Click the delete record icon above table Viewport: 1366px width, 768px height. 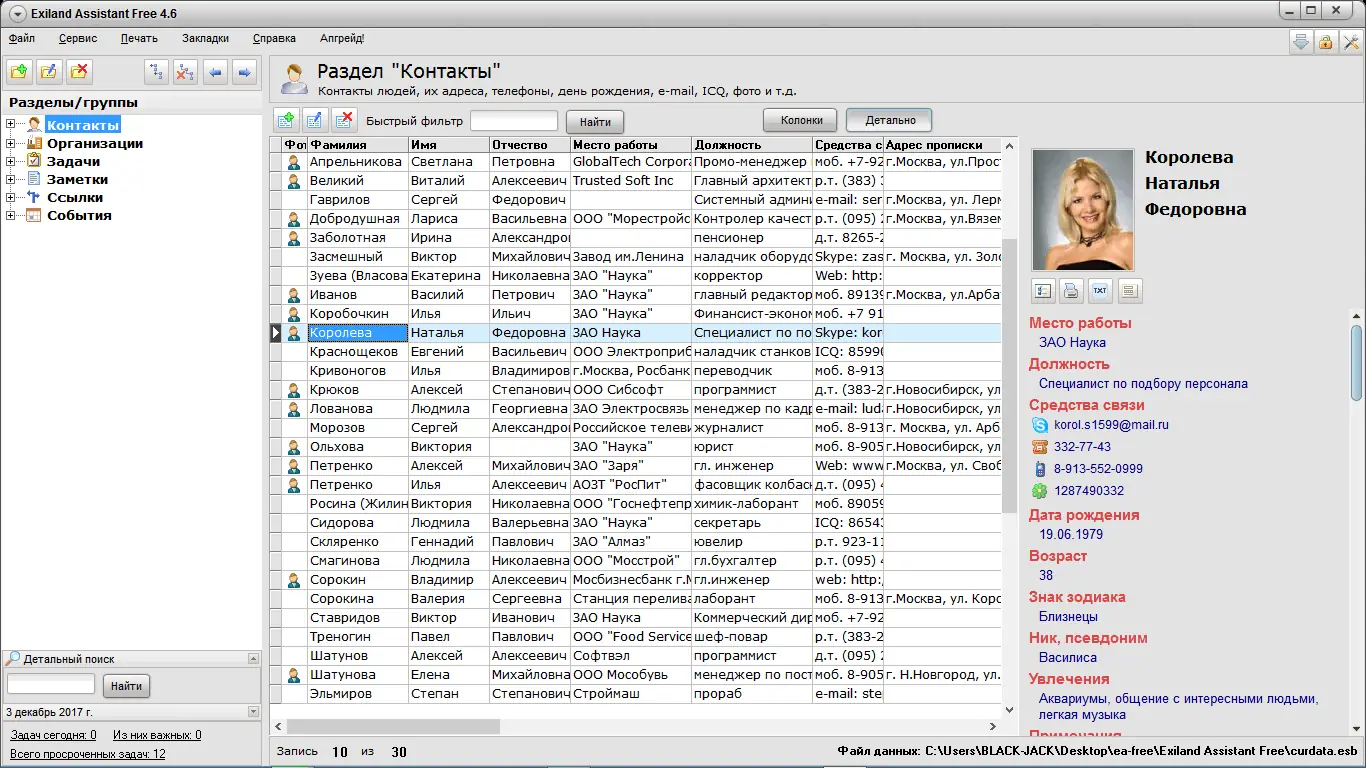344,121
